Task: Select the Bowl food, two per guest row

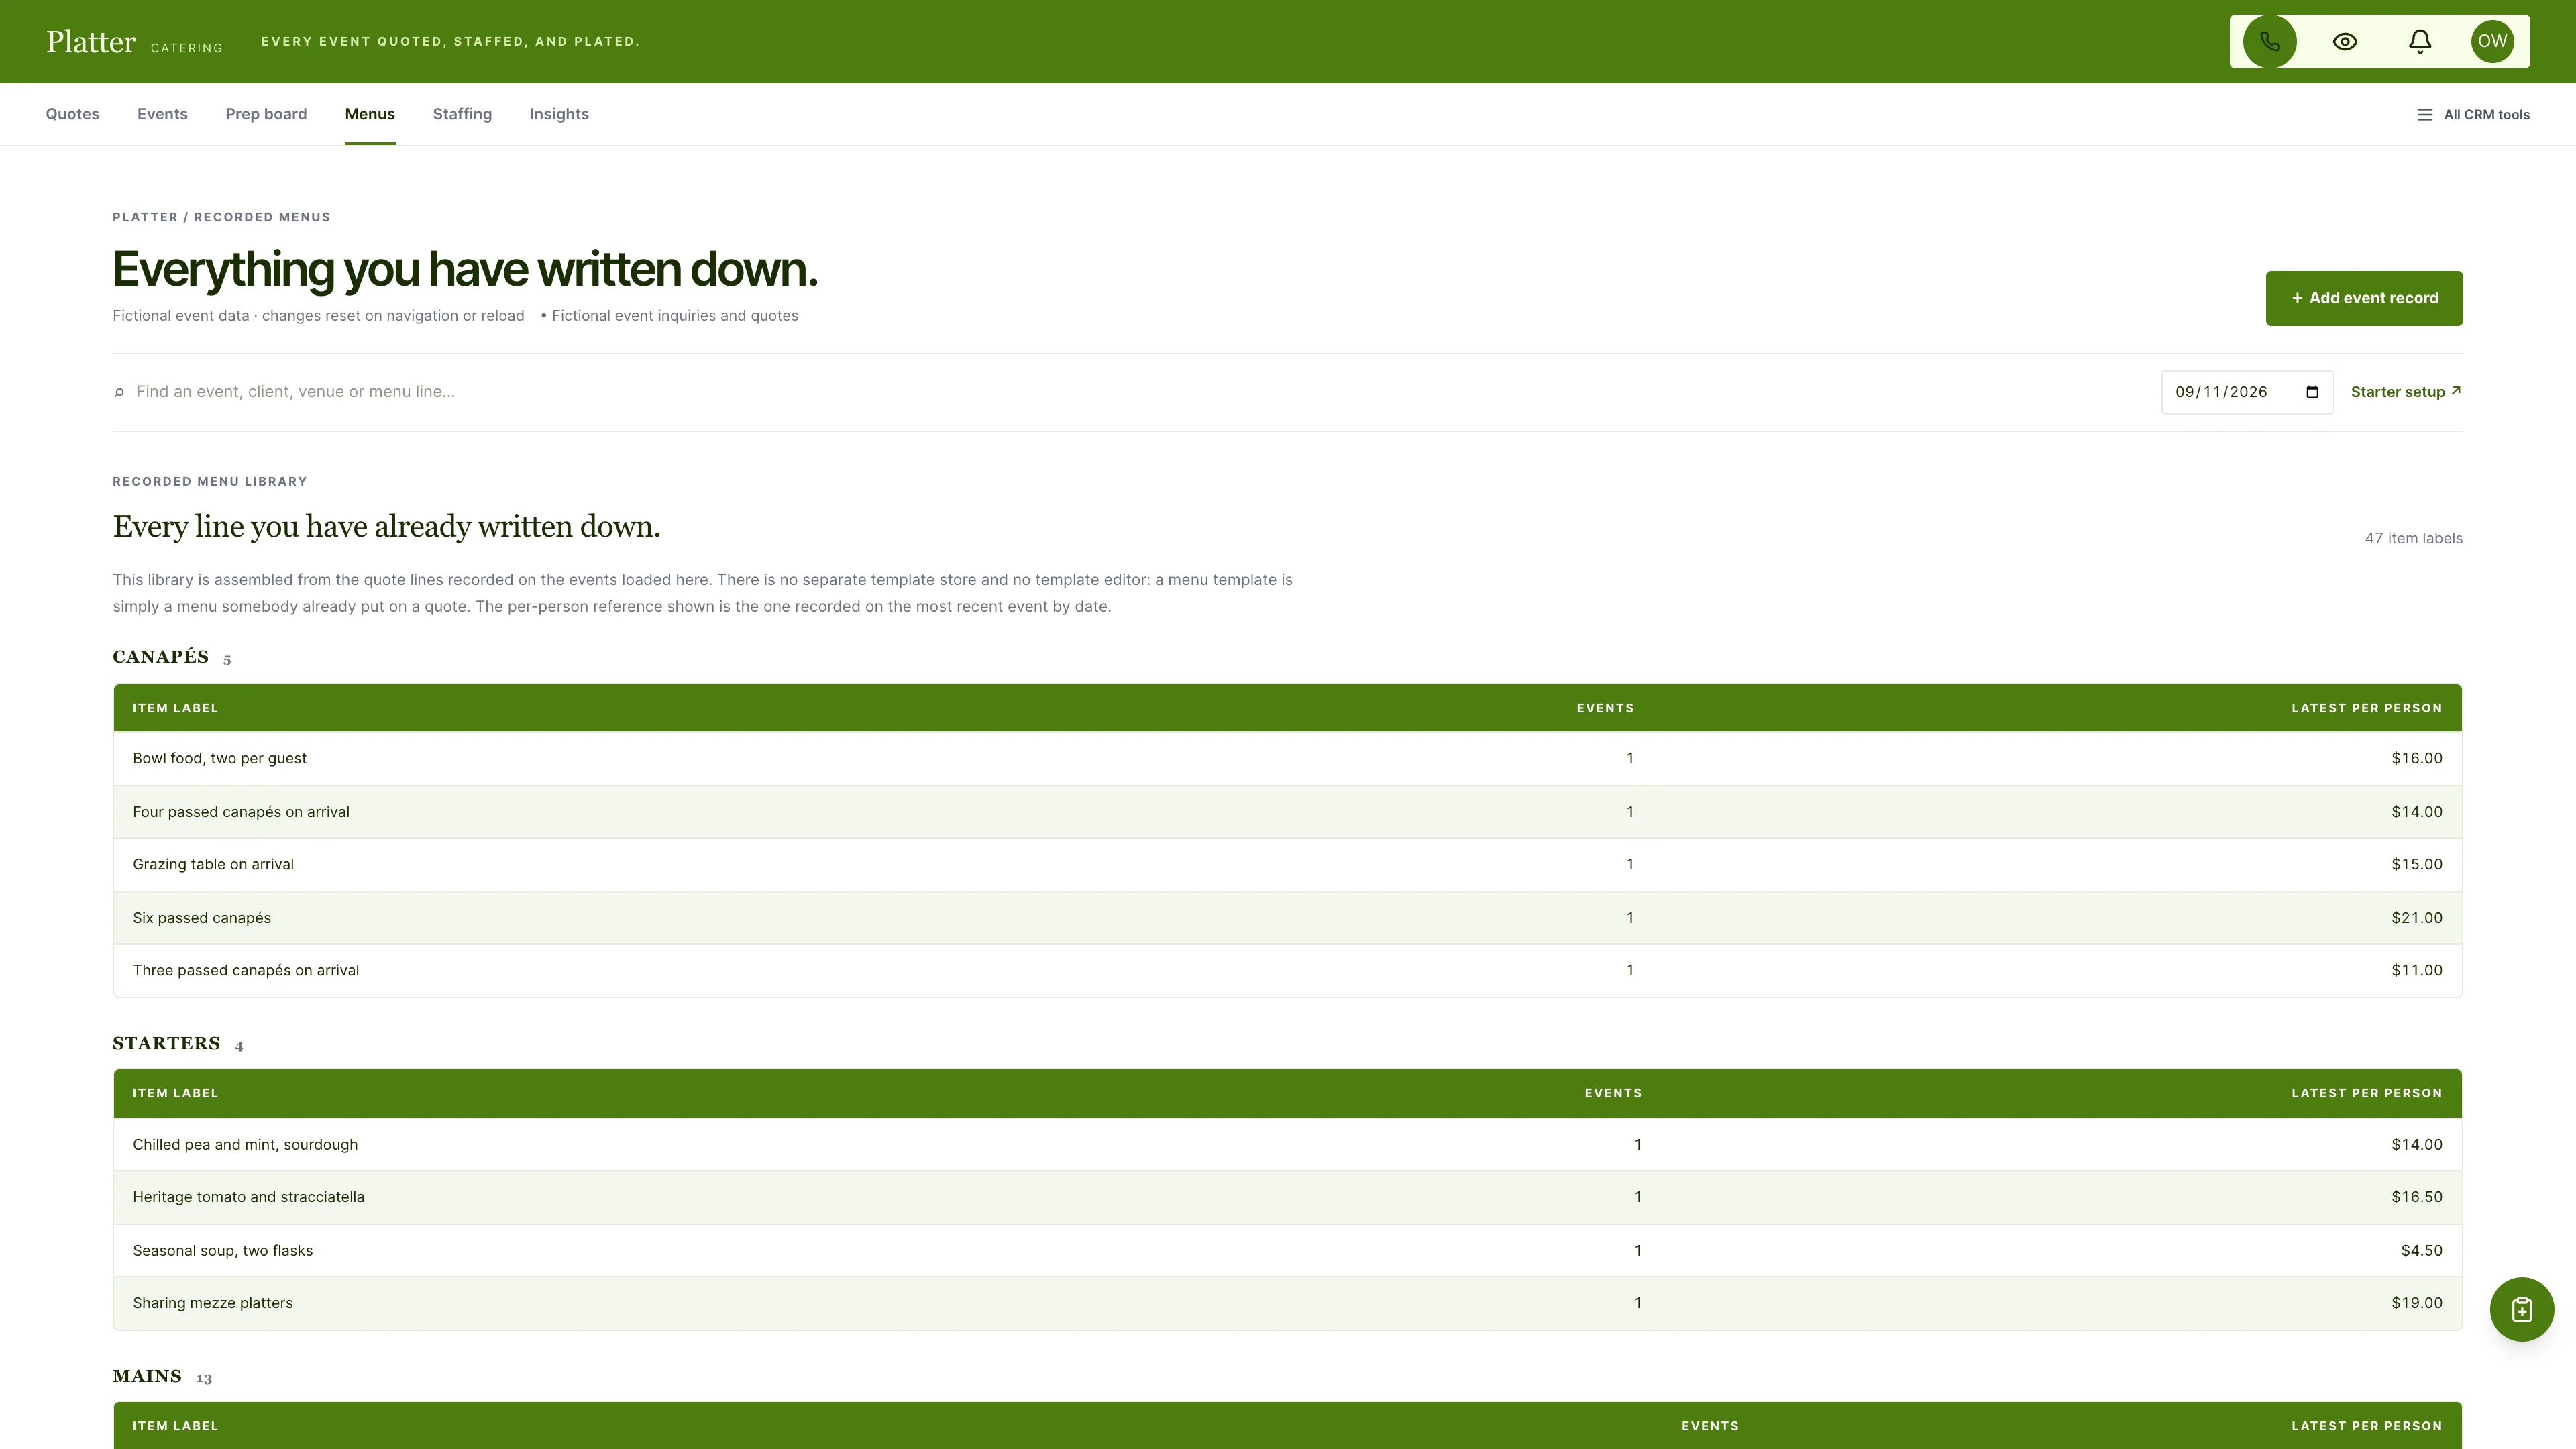Action: pos(1288,758)
